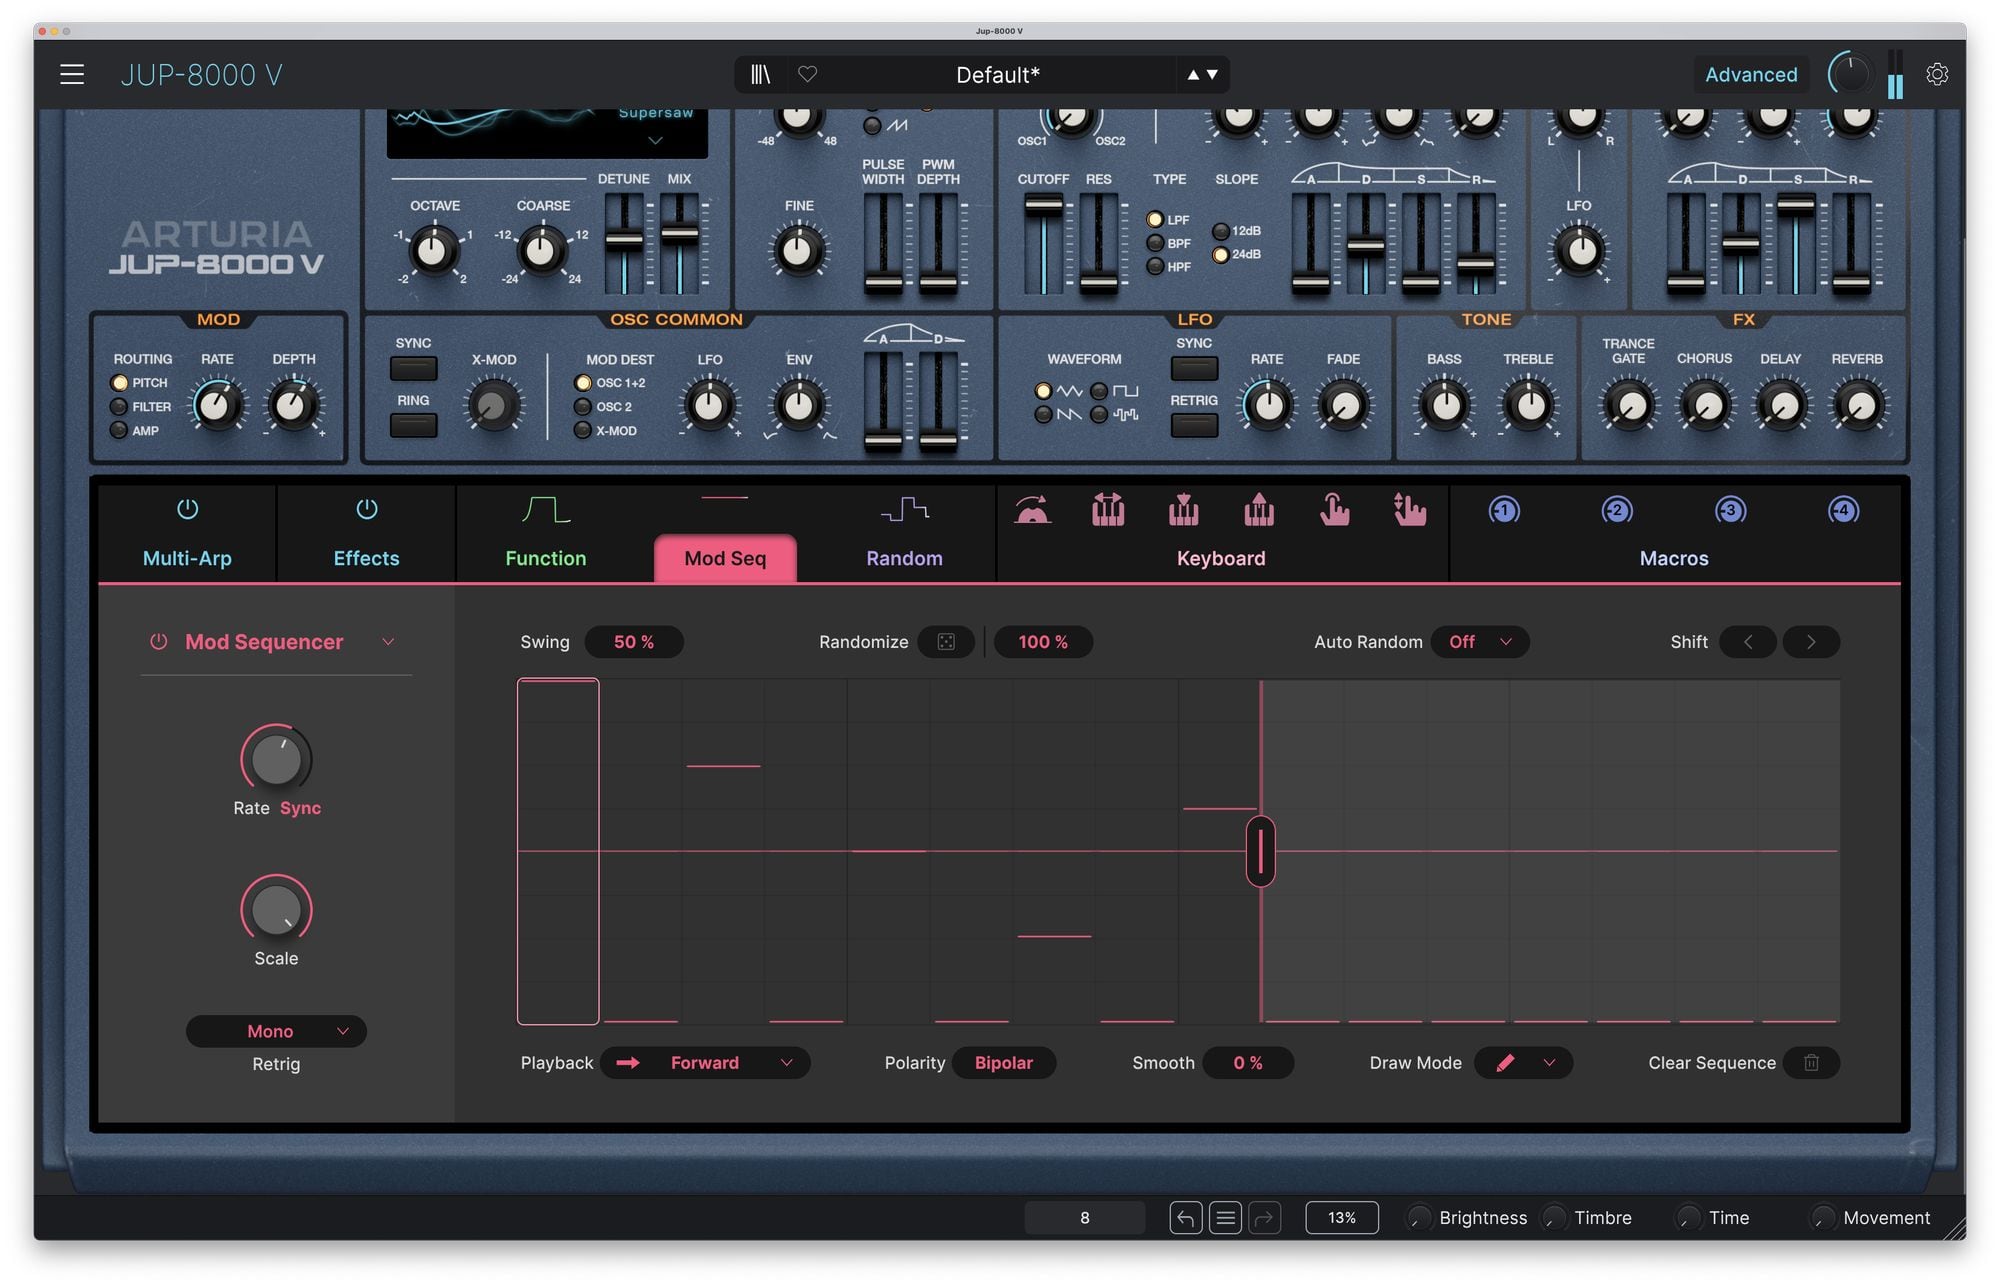Open the edit history list icon
This screenshot has height=1285, width=2000.
(x=1225, y=1218)
